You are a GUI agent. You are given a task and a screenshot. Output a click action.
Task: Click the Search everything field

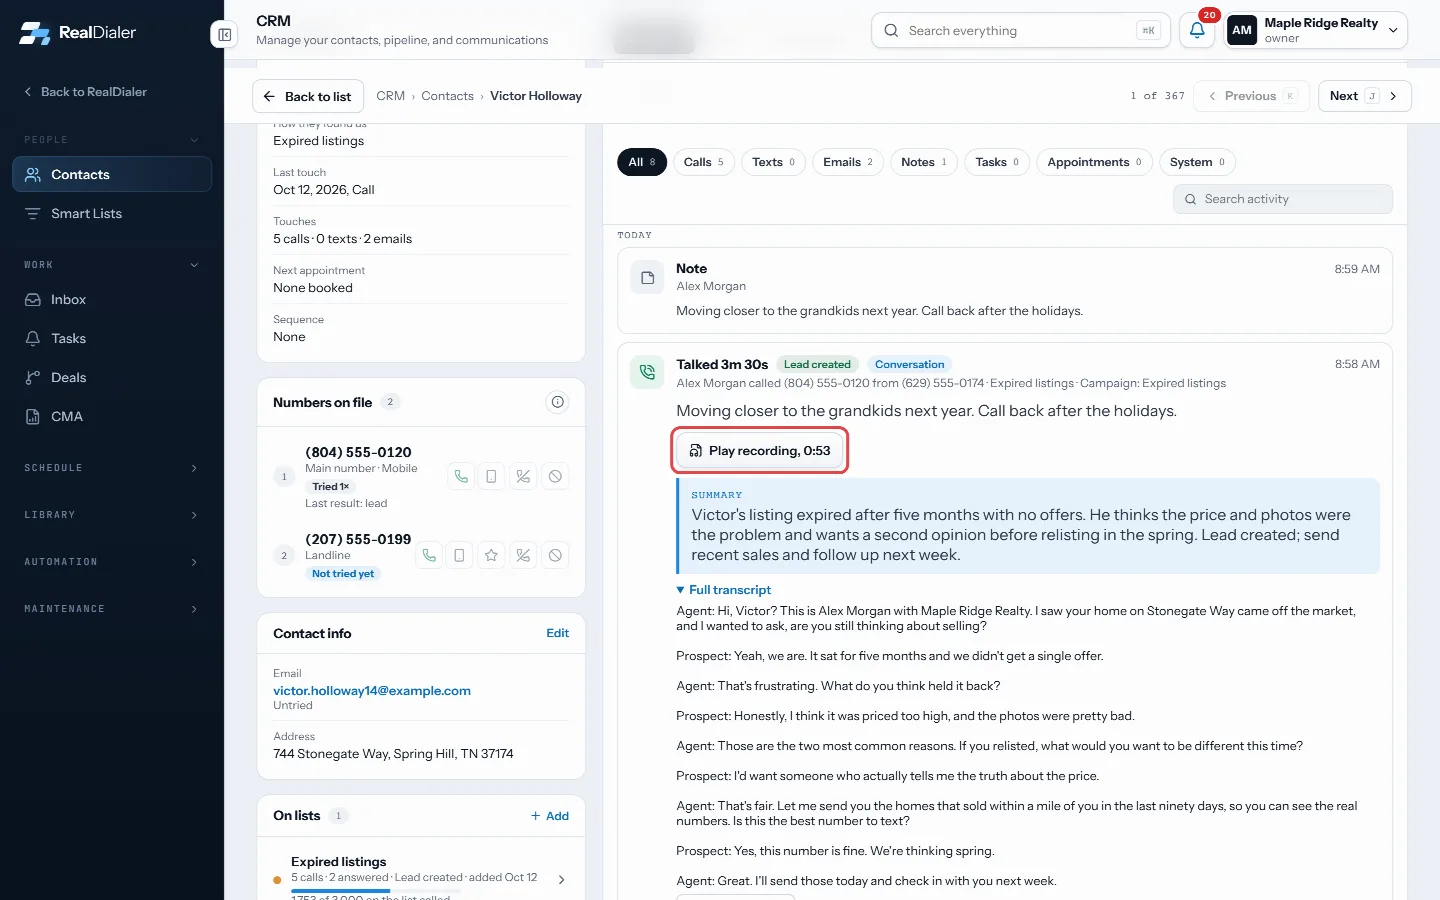(1021, 30)
